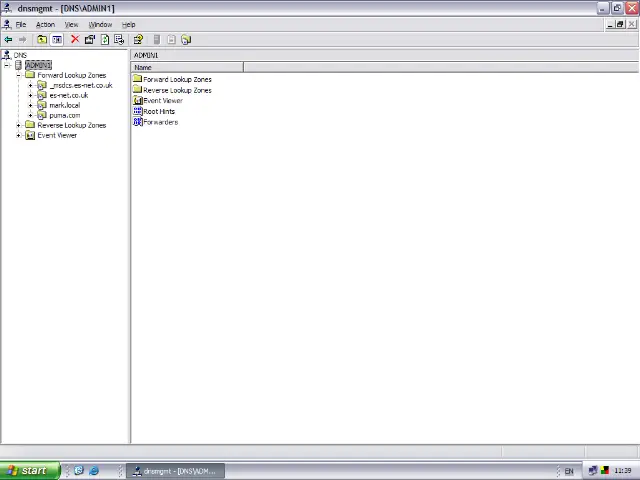Click the network computers tray icon
640x480 pixels.
(593, 471)
